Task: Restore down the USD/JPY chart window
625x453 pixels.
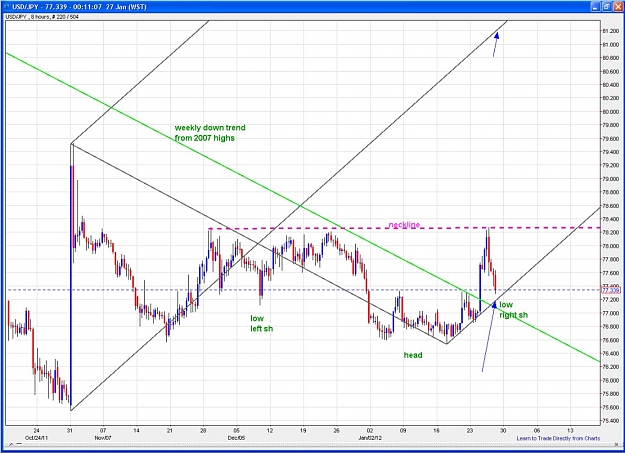Action: click(x=606, y=6)
